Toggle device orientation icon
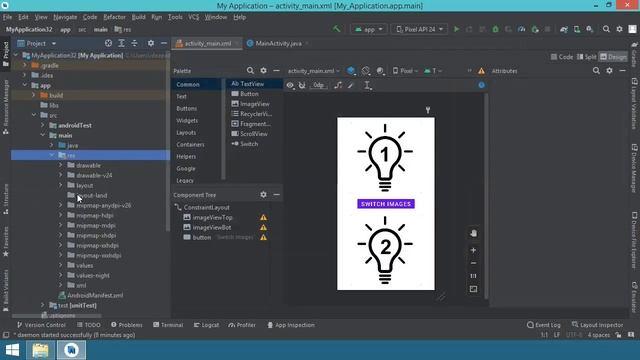Screen dimensions: 640x360 pos(366,71)
